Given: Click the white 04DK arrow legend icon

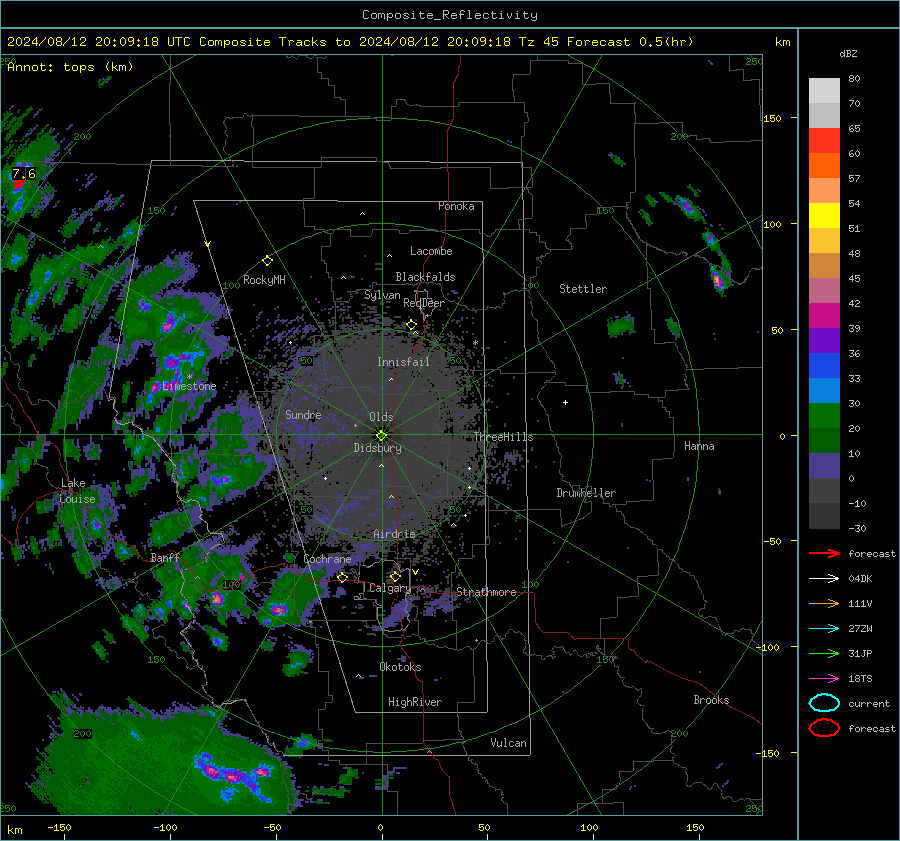Looking at the screenshot, I should [824, 578].
